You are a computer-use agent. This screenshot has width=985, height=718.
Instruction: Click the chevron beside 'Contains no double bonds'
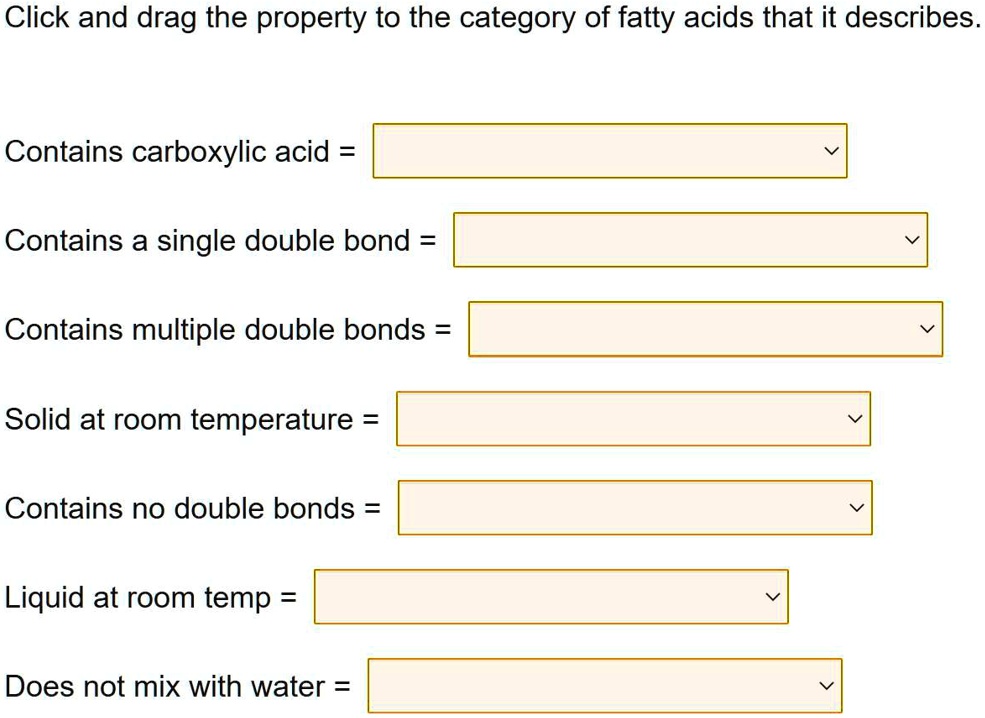coord(857,507)
